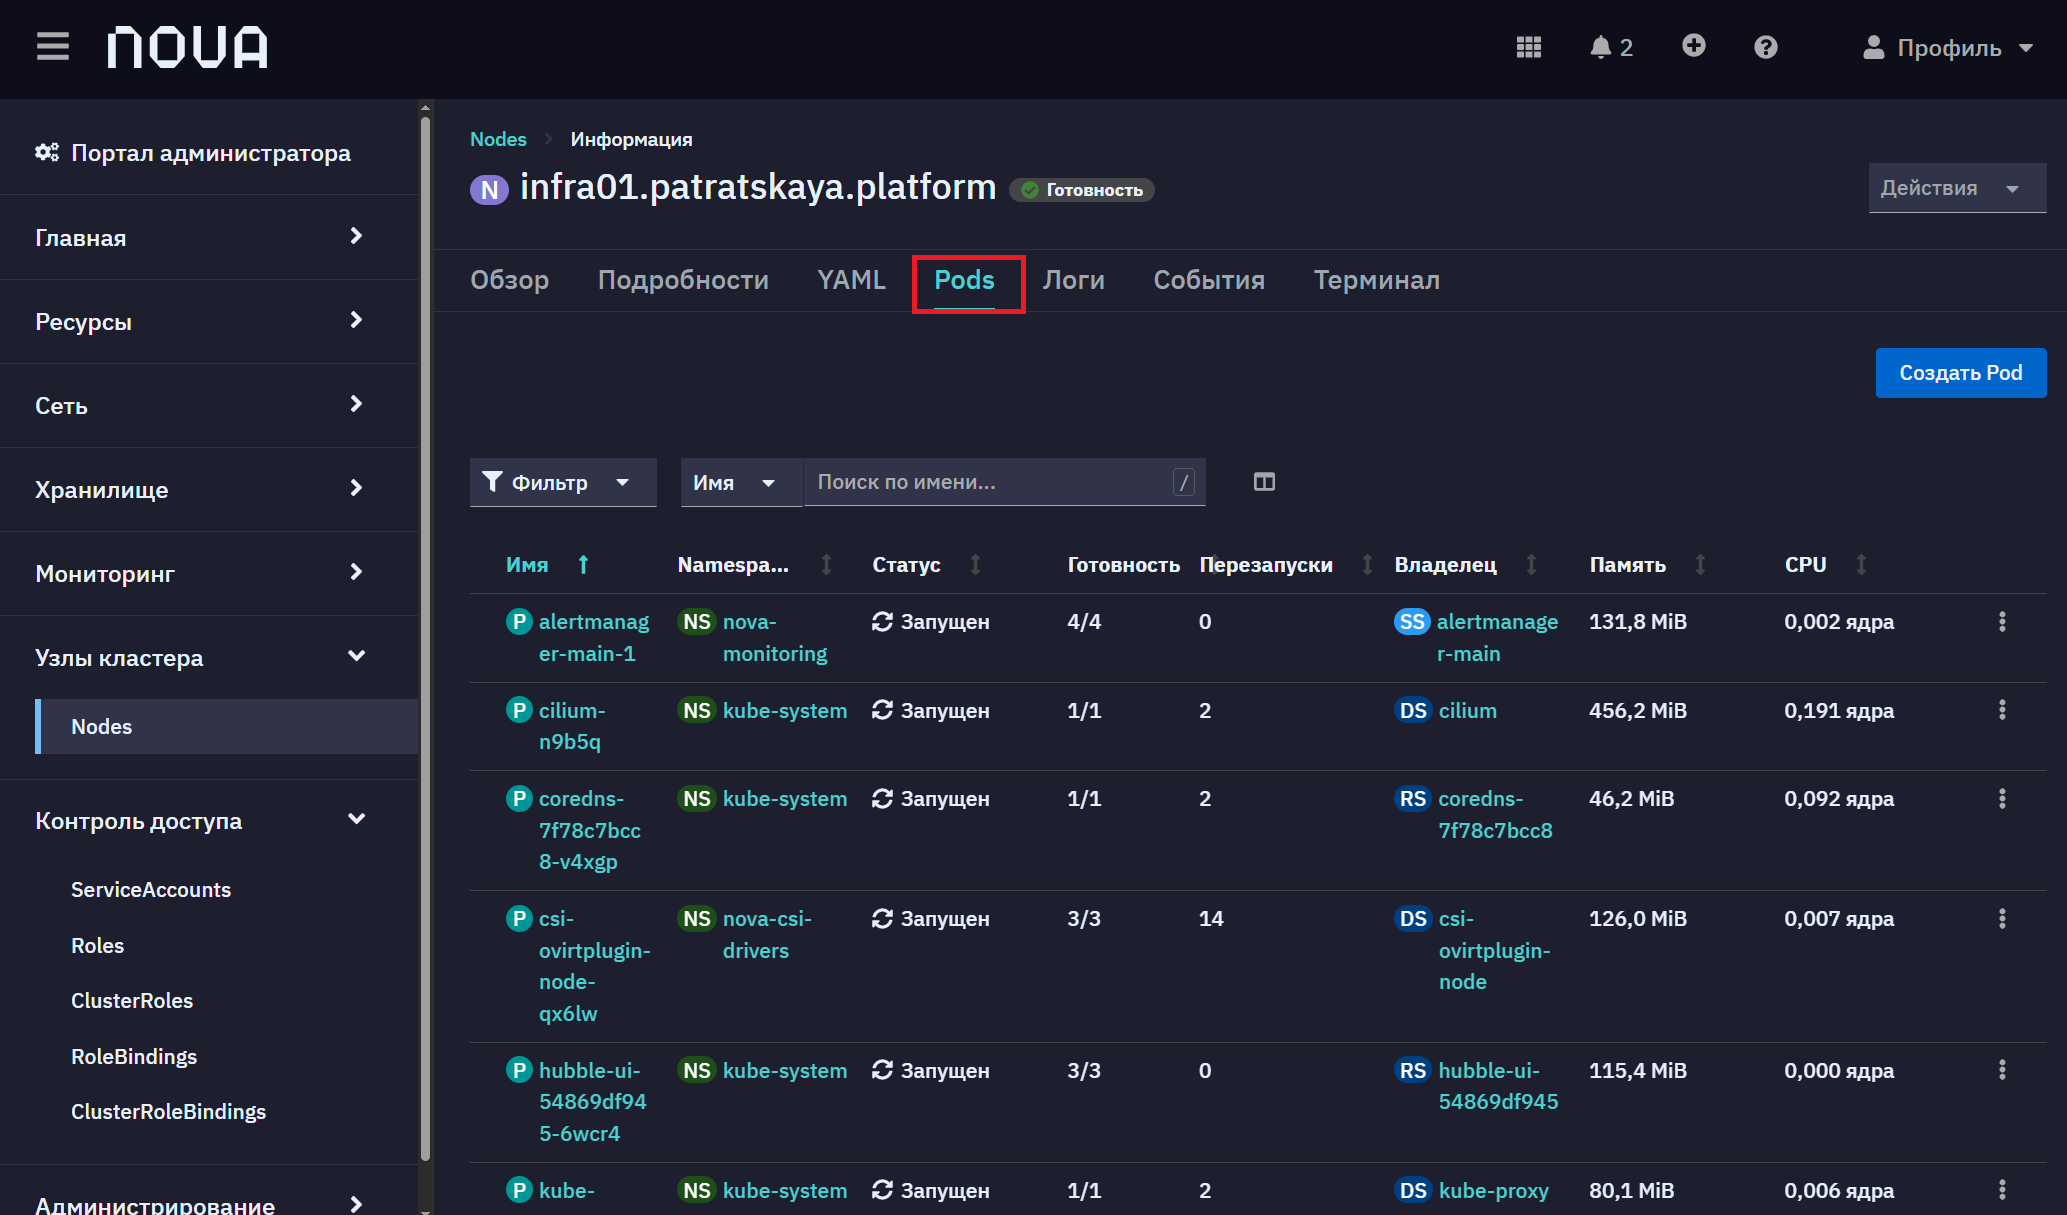
Task: Expand the Хранилище sidebar section
Action: [200, 489]
